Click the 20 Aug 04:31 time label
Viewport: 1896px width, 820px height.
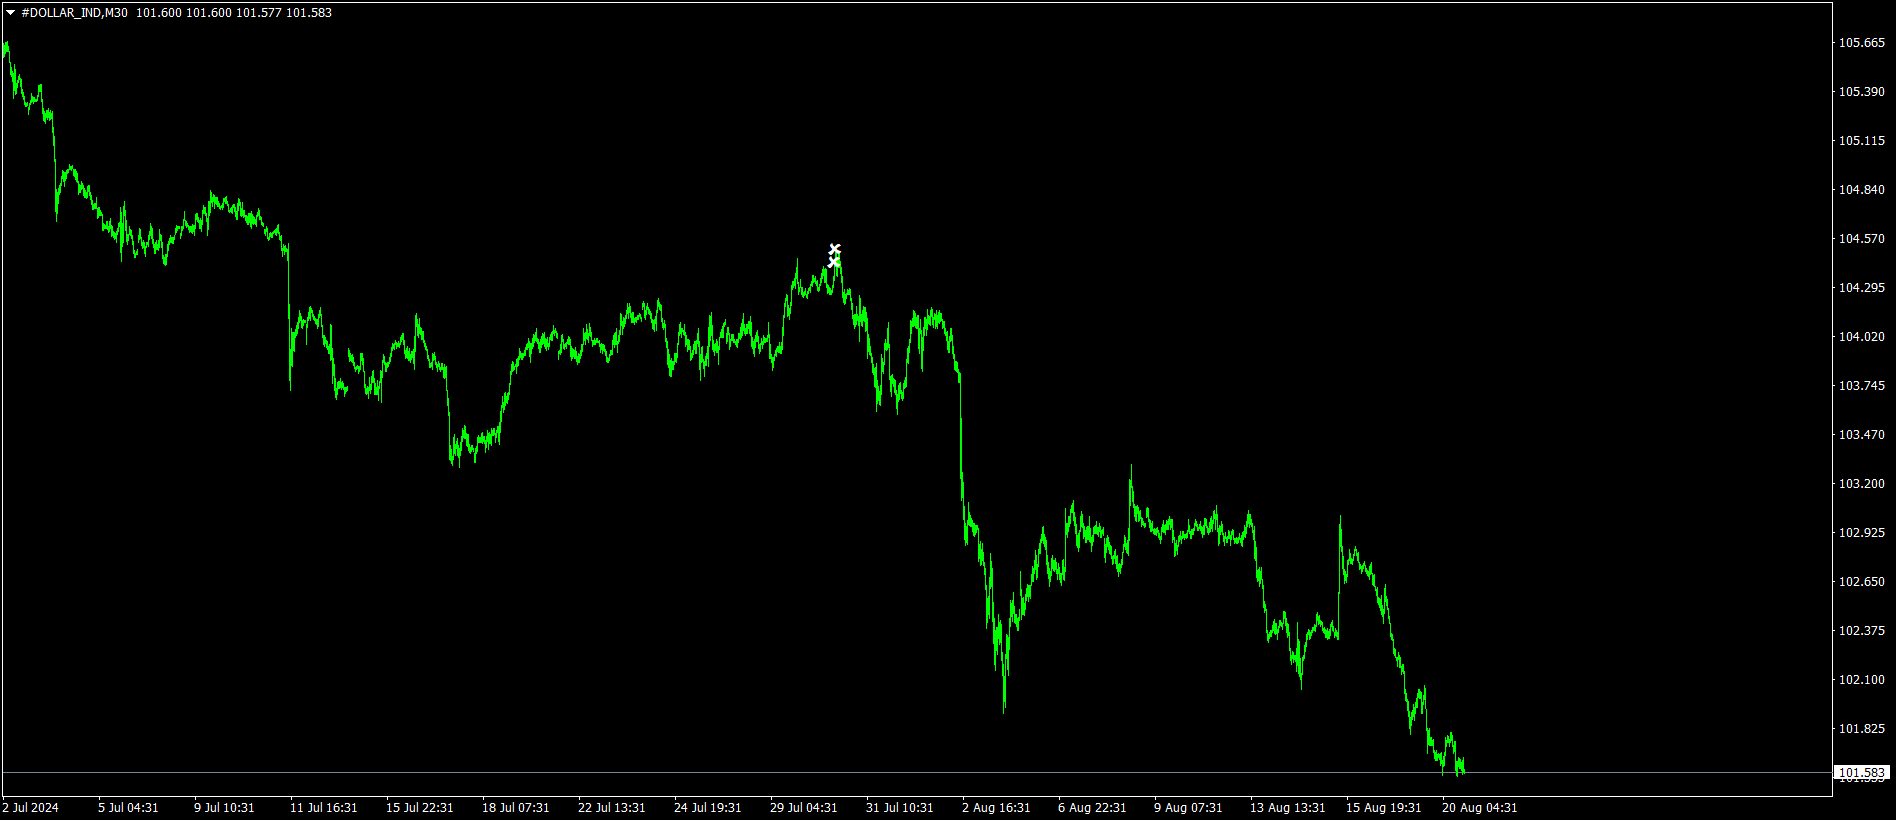(1479, 808)
